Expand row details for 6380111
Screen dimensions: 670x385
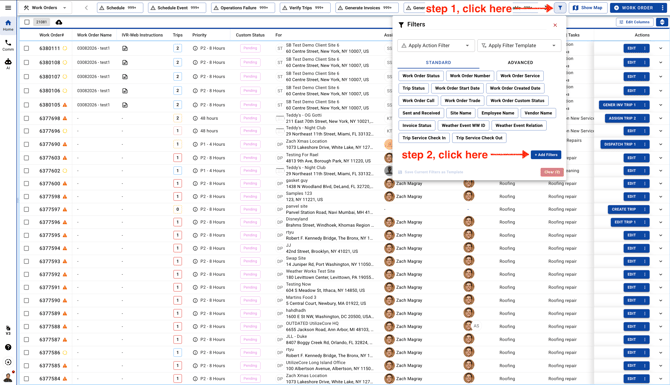pyautogui.click(x=661, y=48)
